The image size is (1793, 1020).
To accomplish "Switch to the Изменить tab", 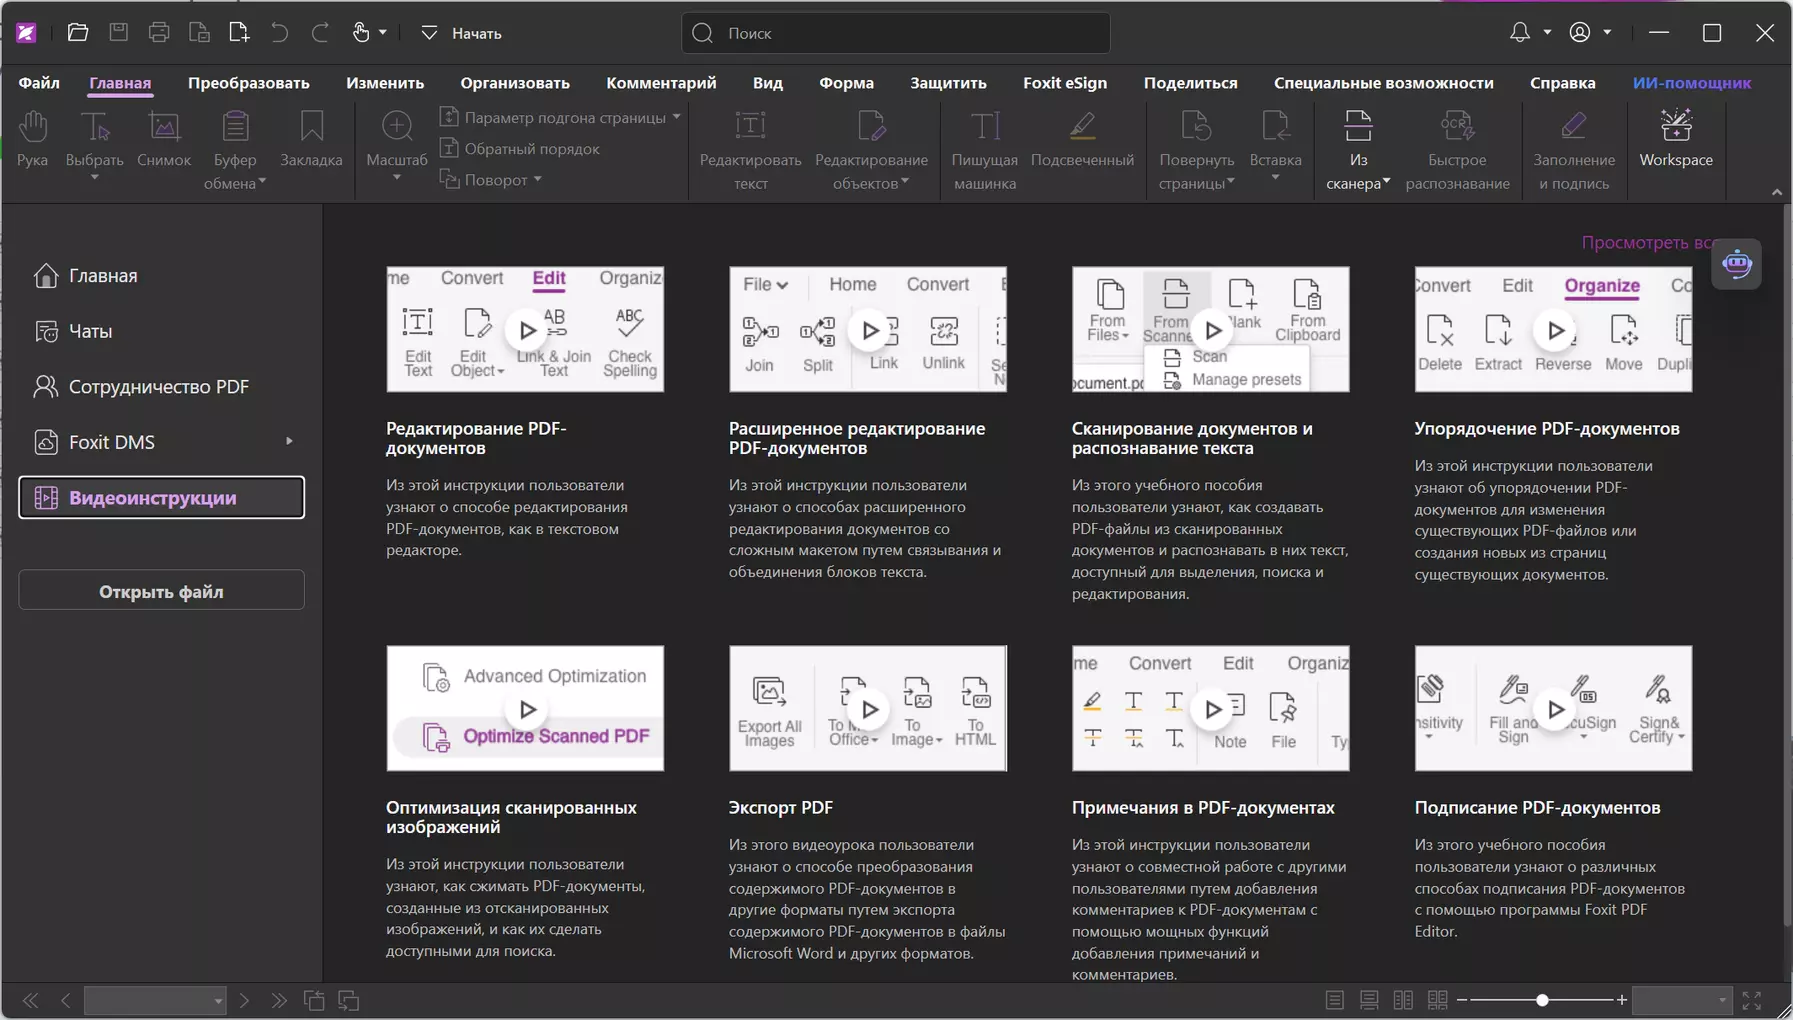I will point(385,83).
